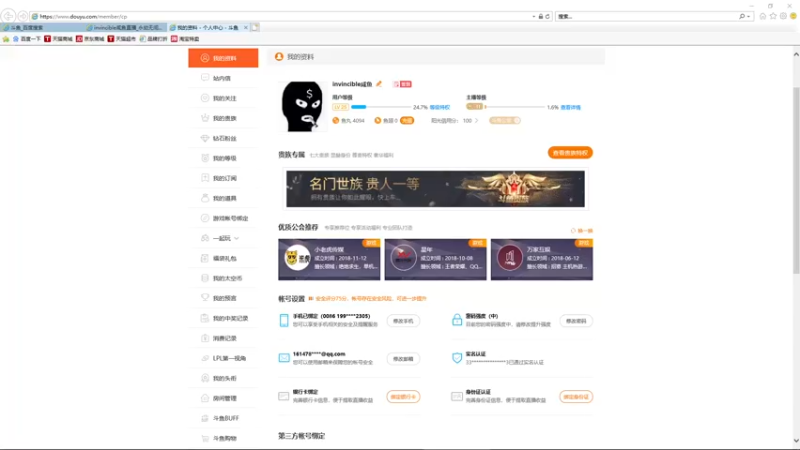Open 我的订阅 in the sidebar
The height and width of the screenshot is (450, 800).
pyautogui.click(x=223, y=178)
